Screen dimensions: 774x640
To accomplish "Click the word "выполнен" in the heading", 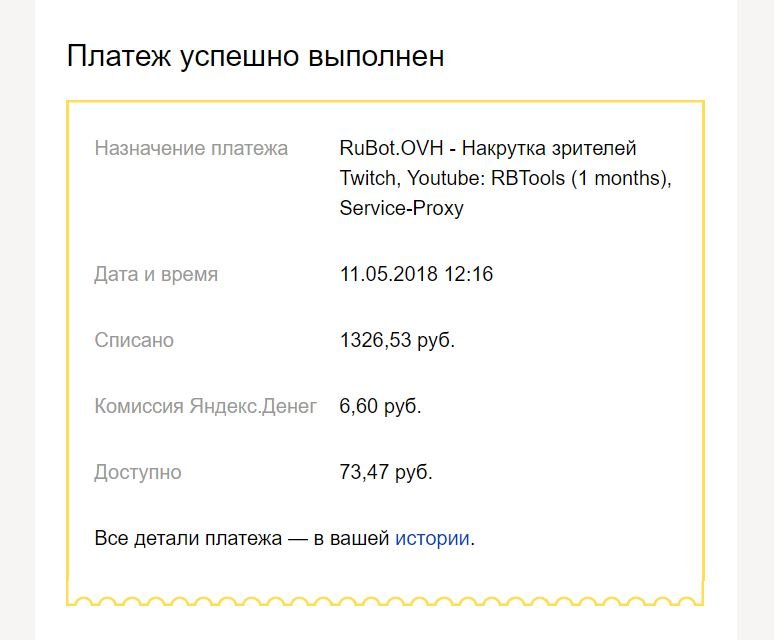I will [x=381, y=56].
